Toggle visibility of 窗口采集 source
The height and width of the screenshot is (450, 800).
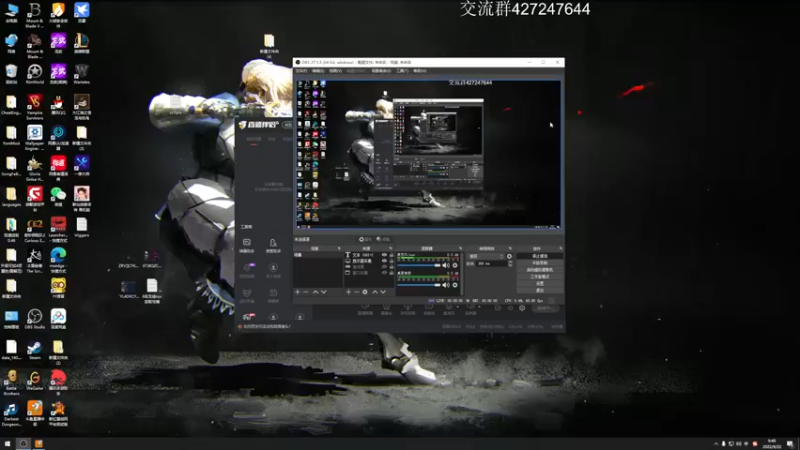(384, 273)
